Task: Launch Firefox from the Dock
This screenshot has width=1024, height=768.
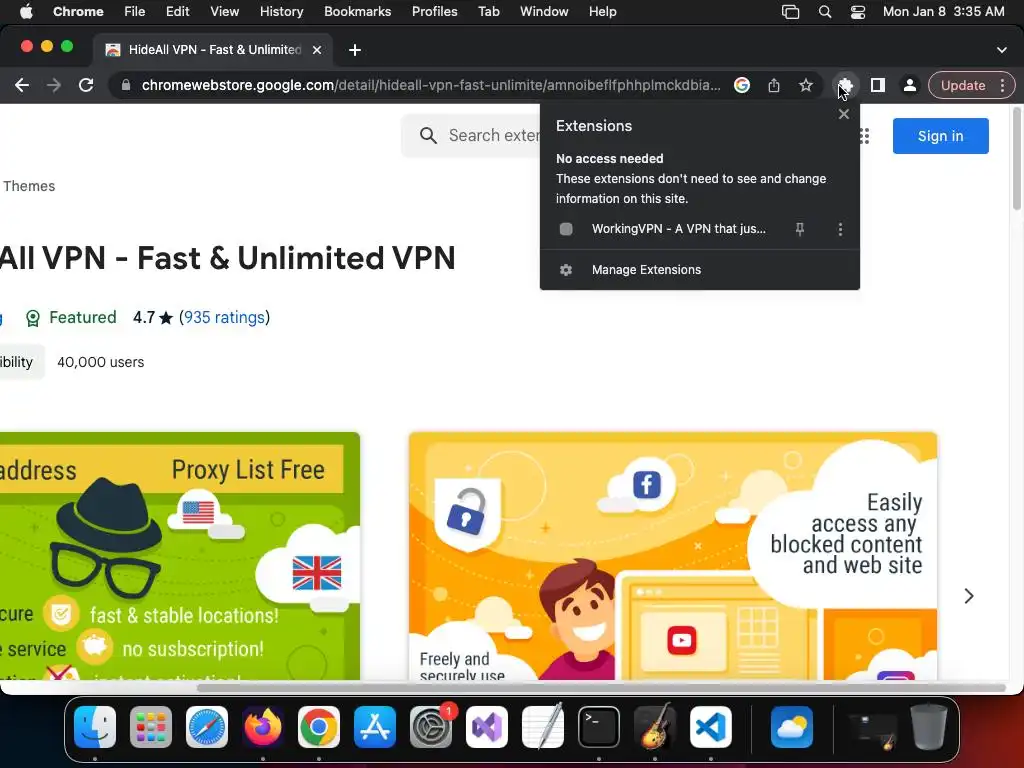Action: pyautogui.click(x=263, y=727)
